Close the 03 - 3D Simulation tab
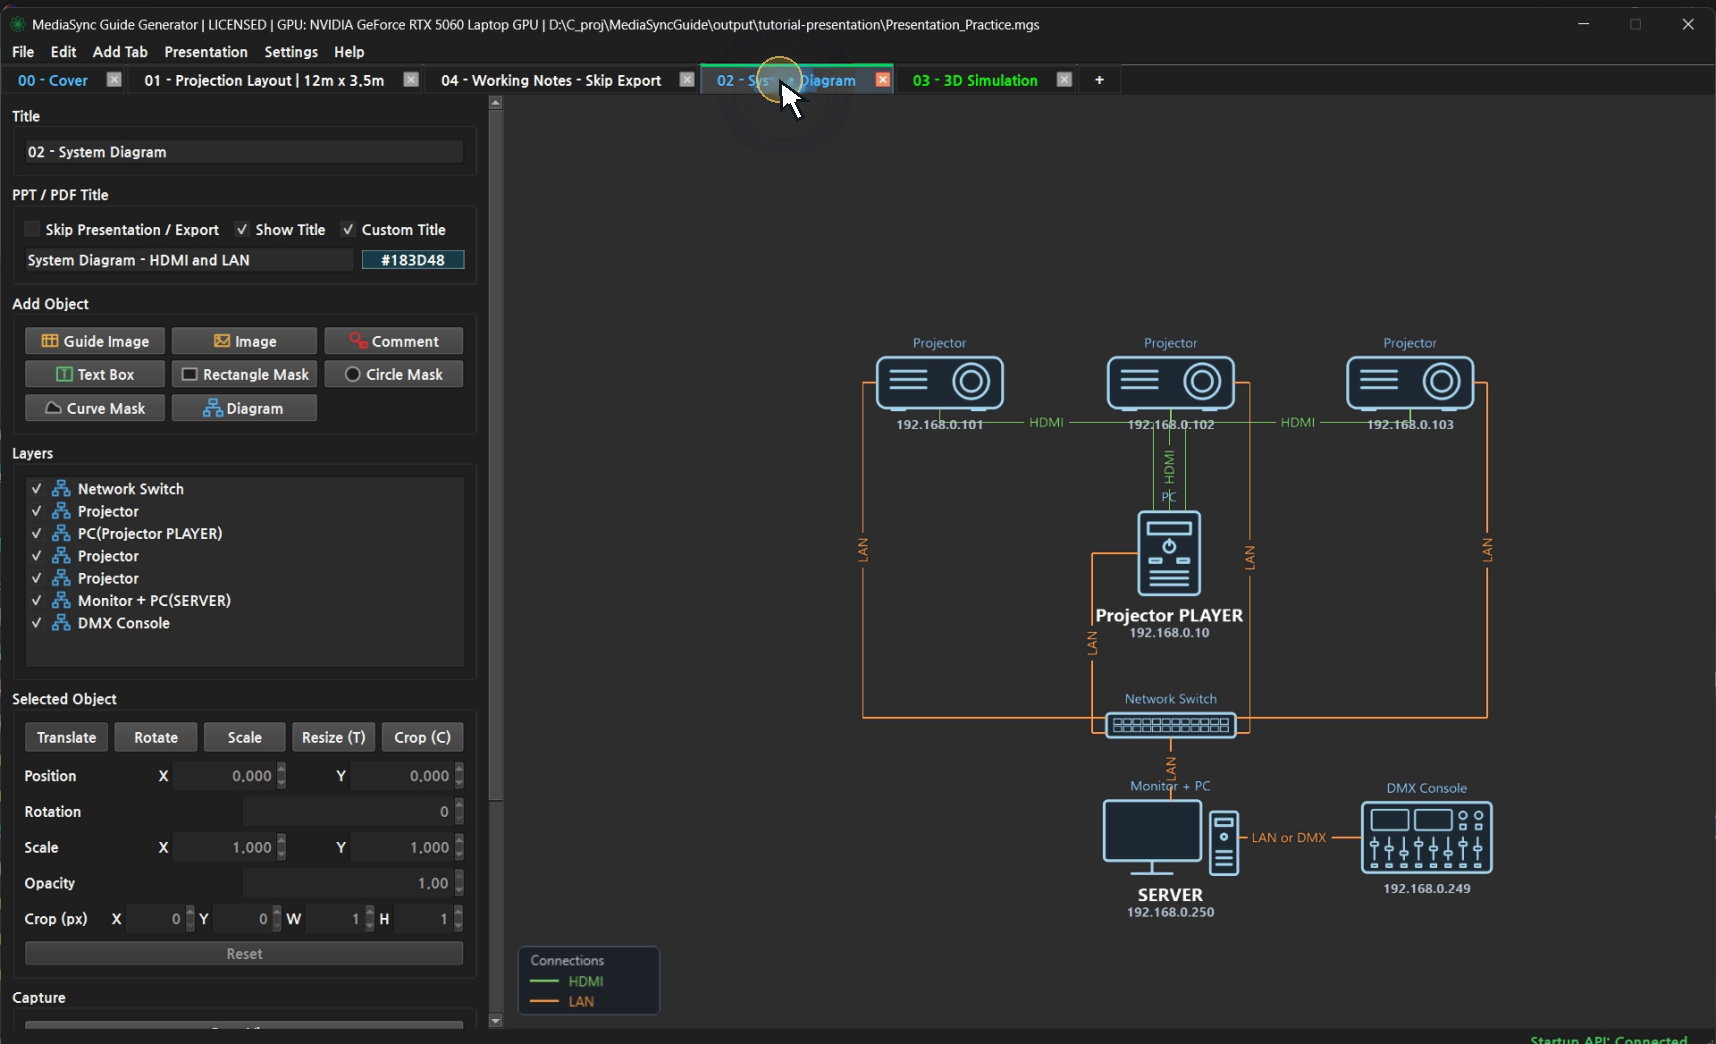Screen dimensions: 1716x1044 click(1064, 80)
